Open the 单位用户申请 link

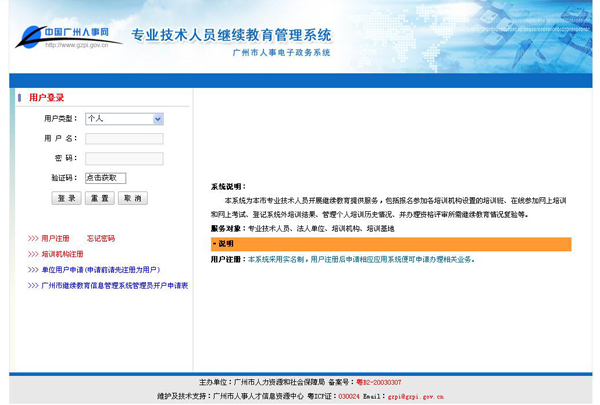[100, 270]
